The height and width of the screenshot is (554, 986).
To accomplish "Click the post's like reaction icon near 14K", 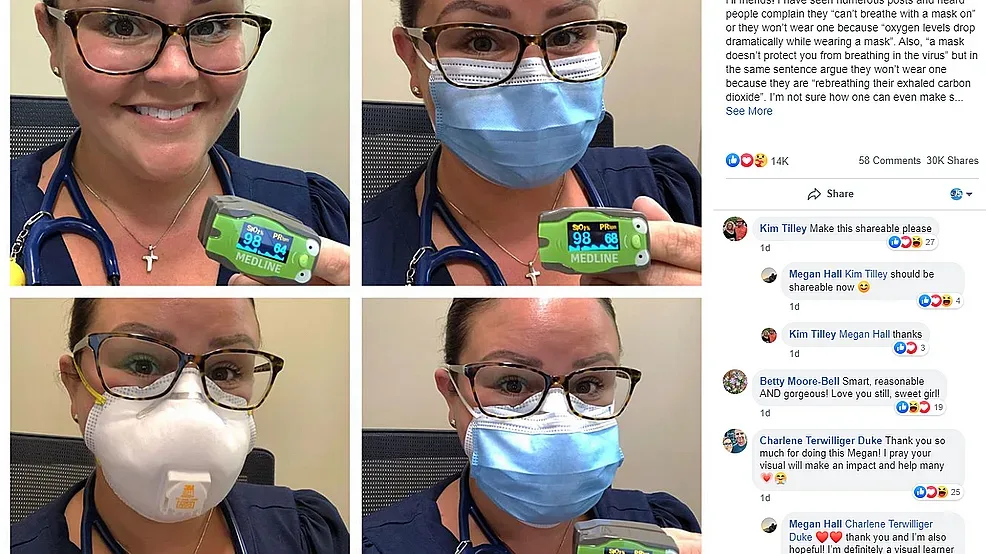I will 733,160.
